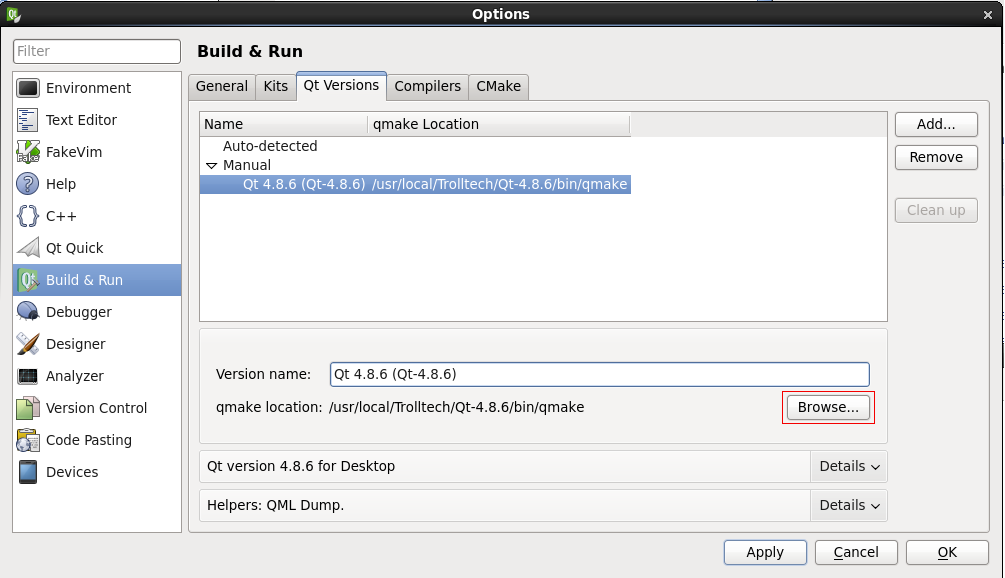Viewport: 1005px width, 578px height.
Task: Click the Filter input field
Action: pyautogui.click(x=96, y=51)
